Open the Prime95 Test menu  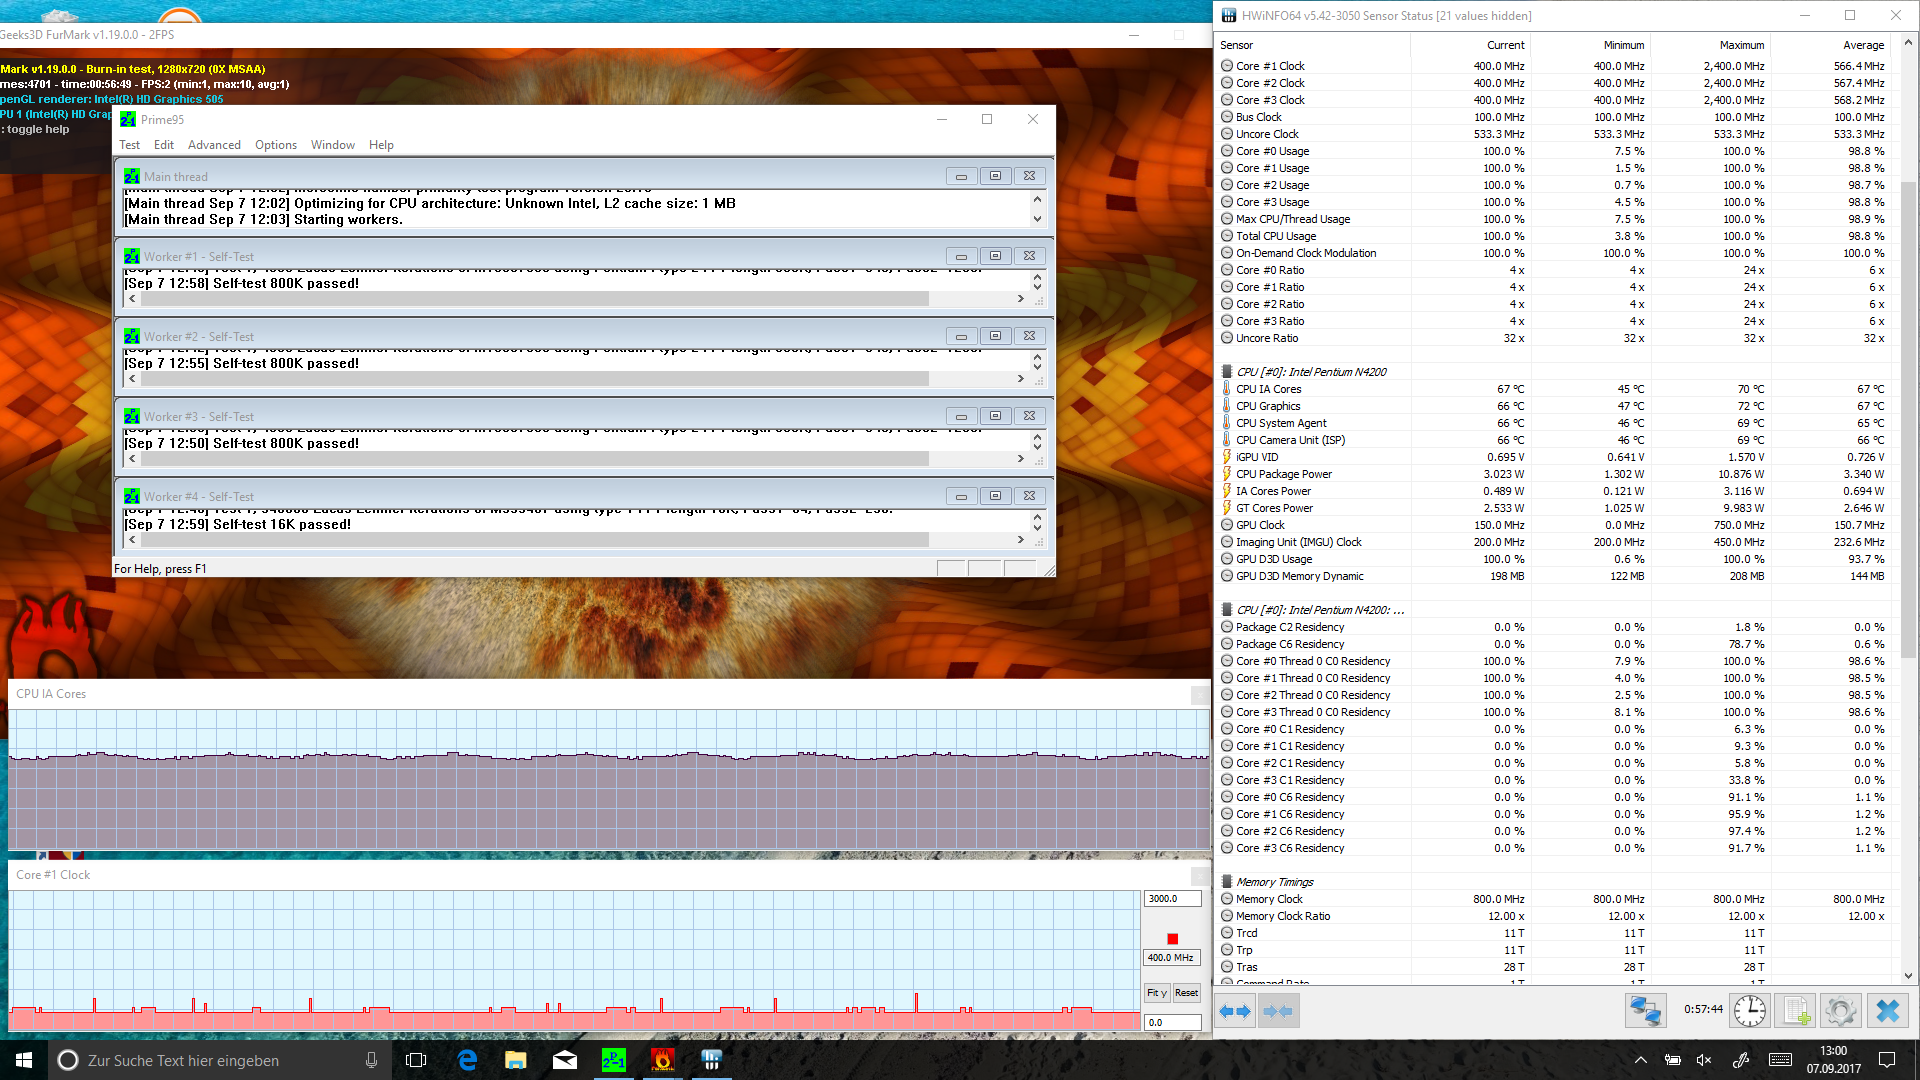[x=129, y=145]
